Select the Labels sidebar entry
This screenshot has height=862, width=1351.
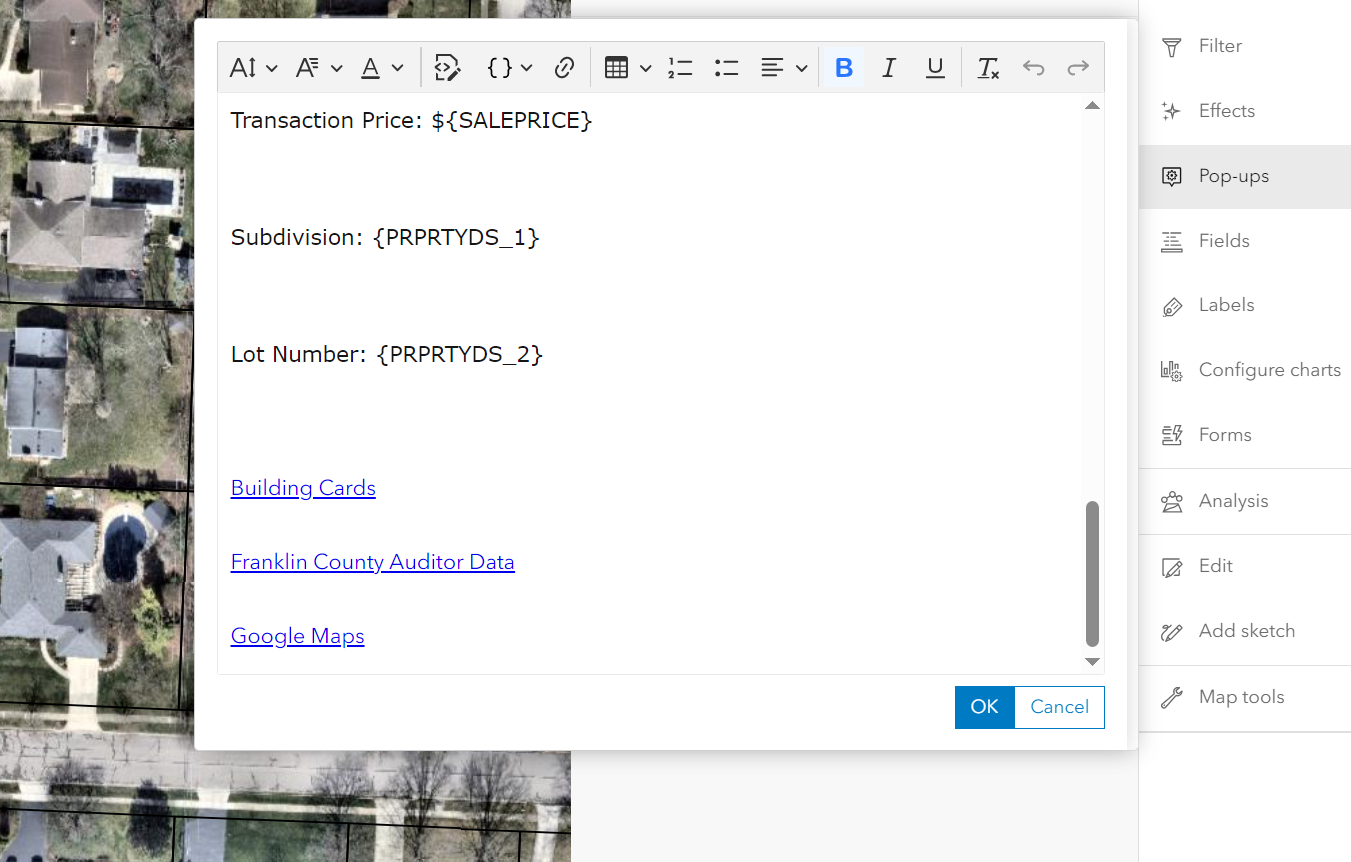click(x=1227, y=305)
